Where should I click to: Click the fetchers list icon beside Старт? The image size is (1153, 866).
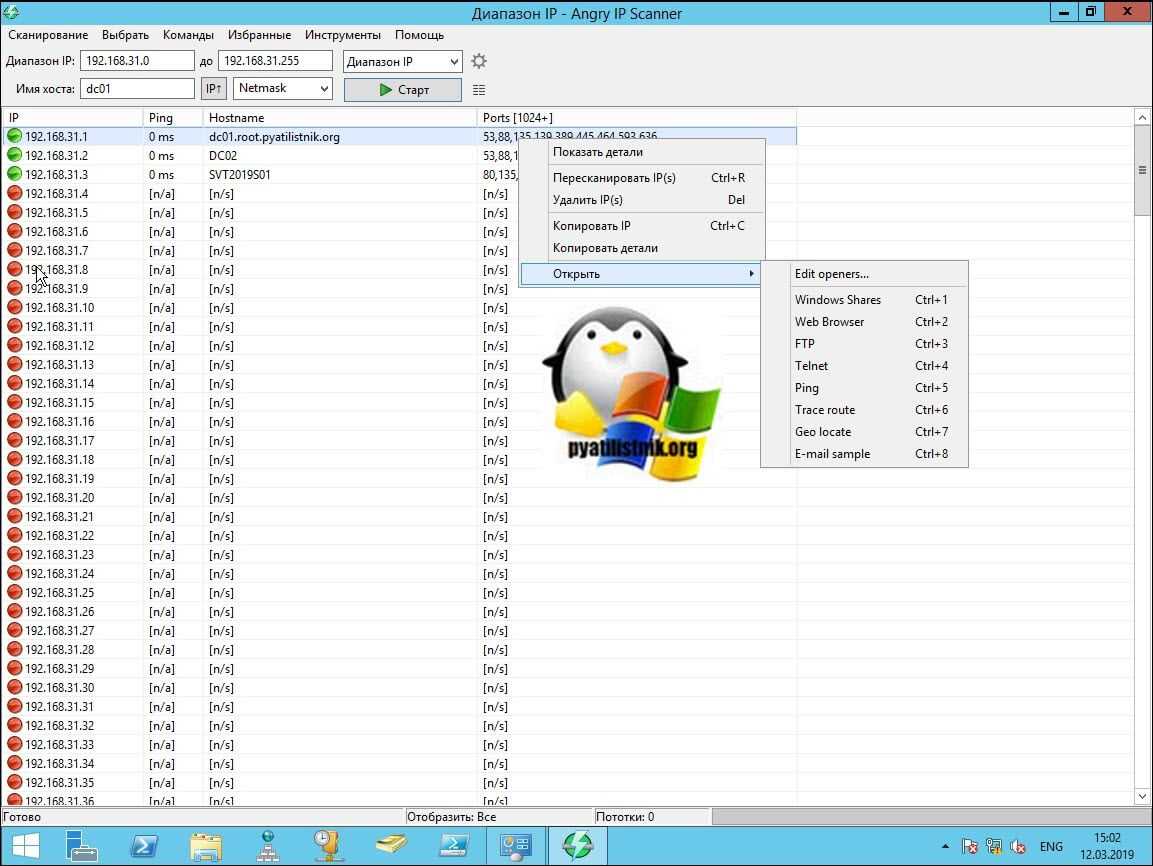tap(479, 90)
